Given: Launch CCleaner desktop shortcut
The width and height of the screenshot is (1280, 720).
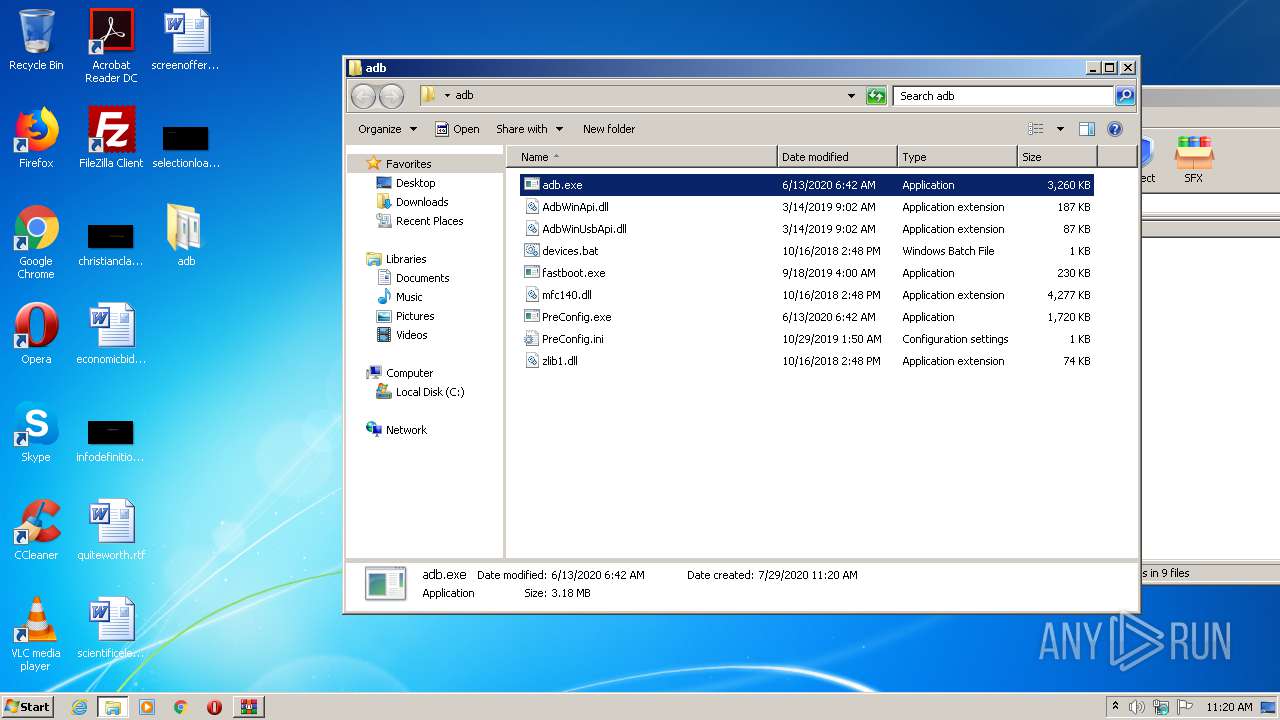Looking at the screenshot, I should click(36, 530).
